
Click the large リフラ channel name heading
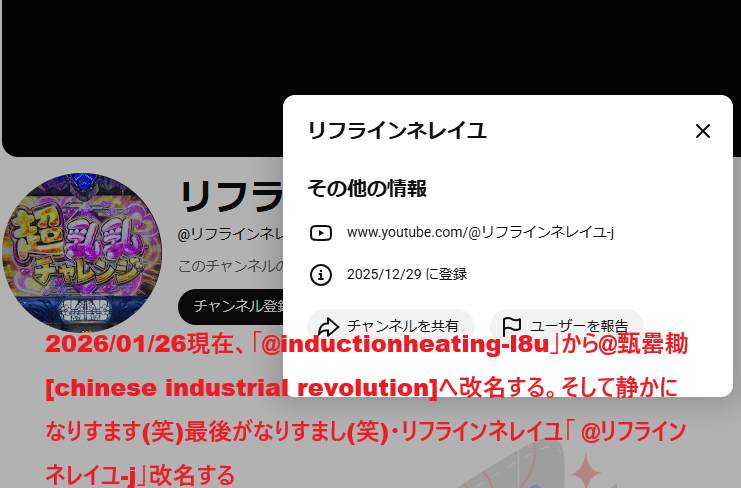pos(231,195)
